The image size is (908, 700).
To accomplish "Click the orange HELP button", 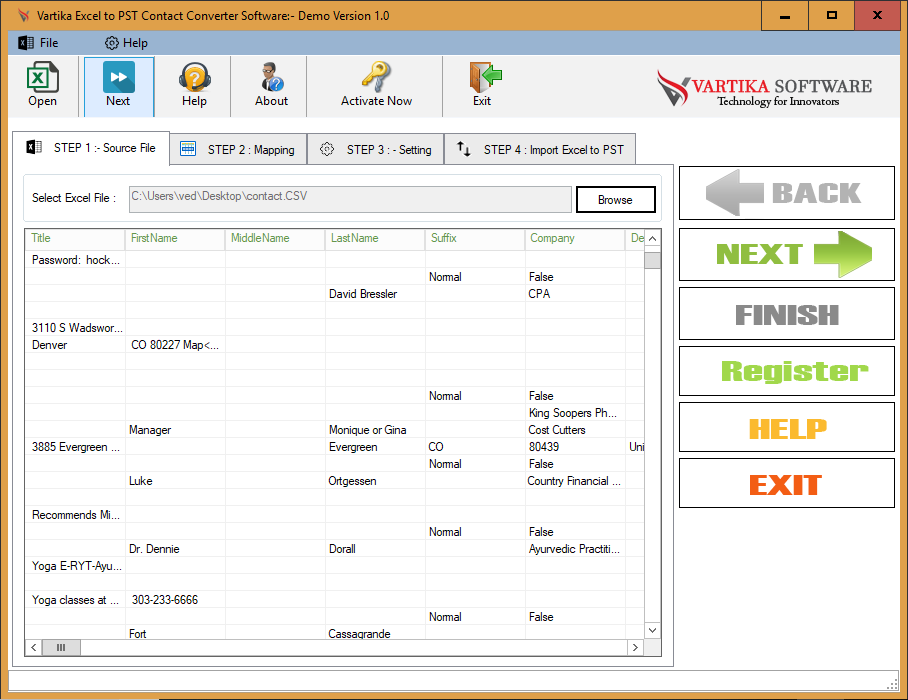I will pos(786,427).
